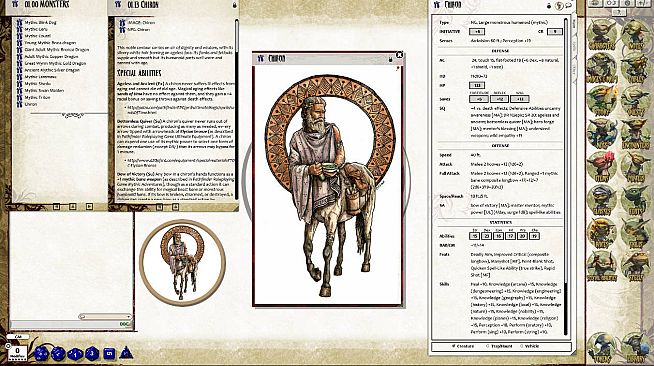This screenshot has height=366, width=654.
Task: Open the Characters sidebar button
Action: [x=601, y=36]
